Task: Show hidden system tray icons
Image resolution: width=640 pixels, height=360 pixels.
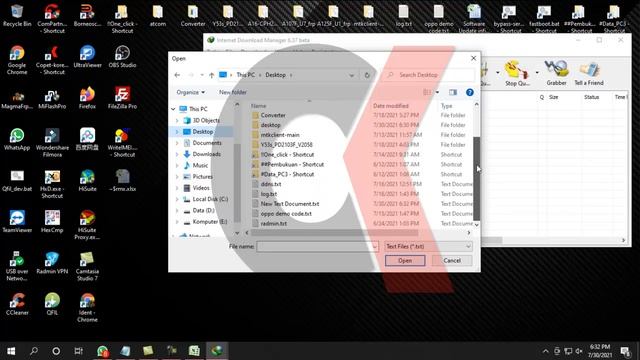Action: [546, 351]
